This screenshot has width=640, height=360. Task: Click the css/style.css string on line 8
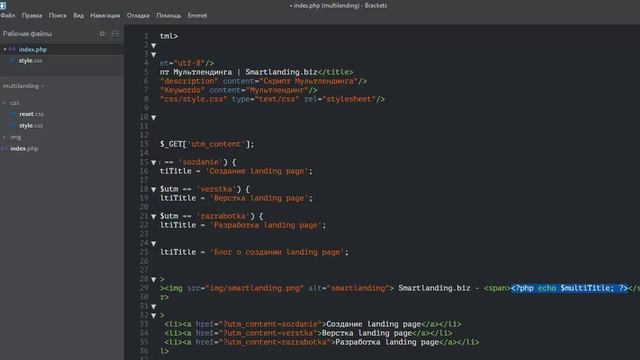point(193,99)
